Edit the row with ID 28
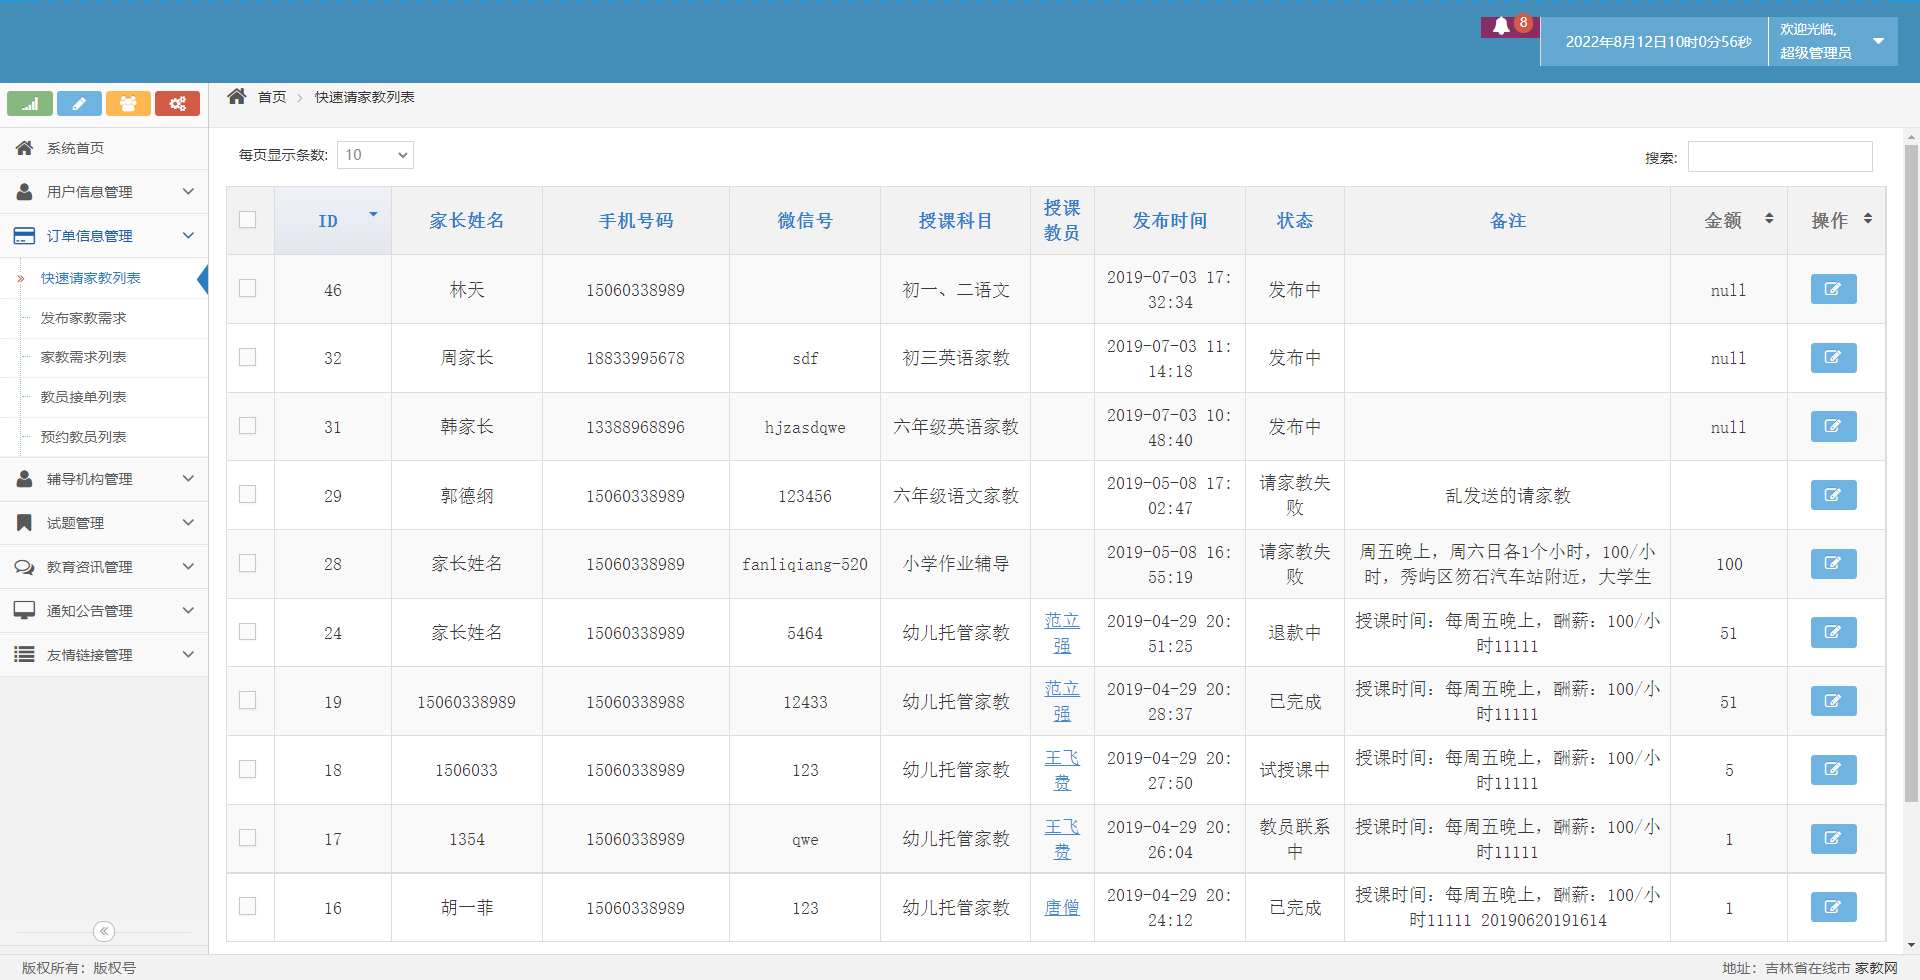The width and height of the screenshot is (1920, 980). point(1833,564)
